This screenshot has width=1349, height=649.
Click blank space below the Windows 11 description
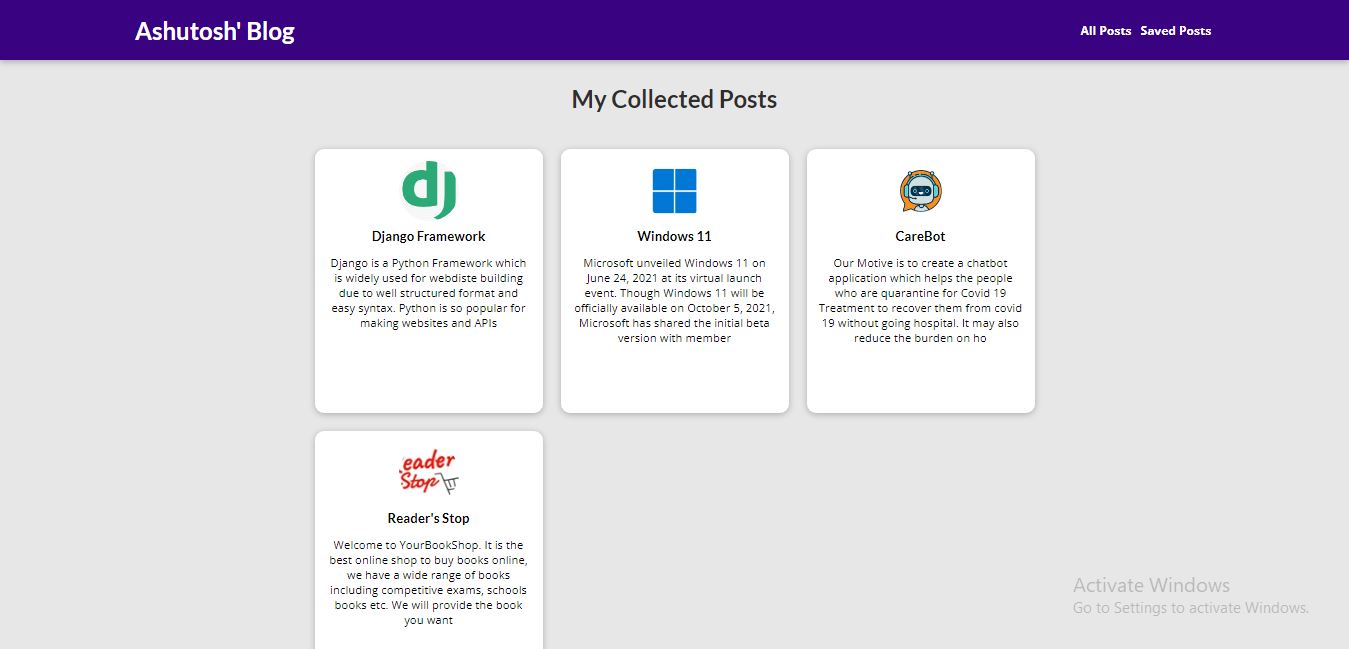tap(674, 380)
